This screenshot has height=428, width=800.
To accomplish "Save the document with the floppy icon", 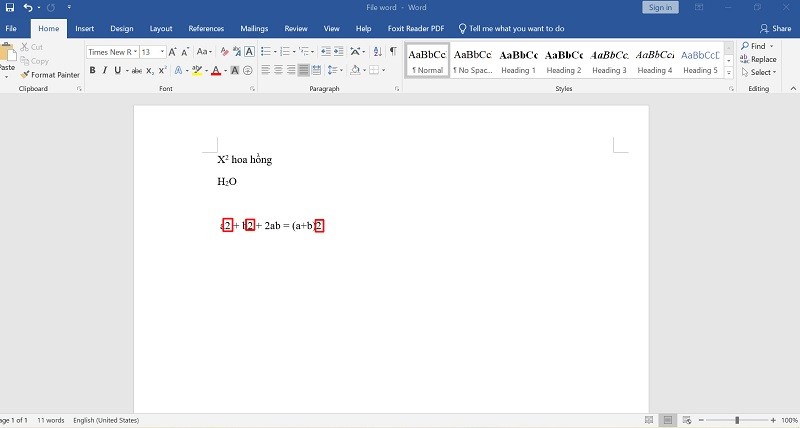I will coord(10,8).
